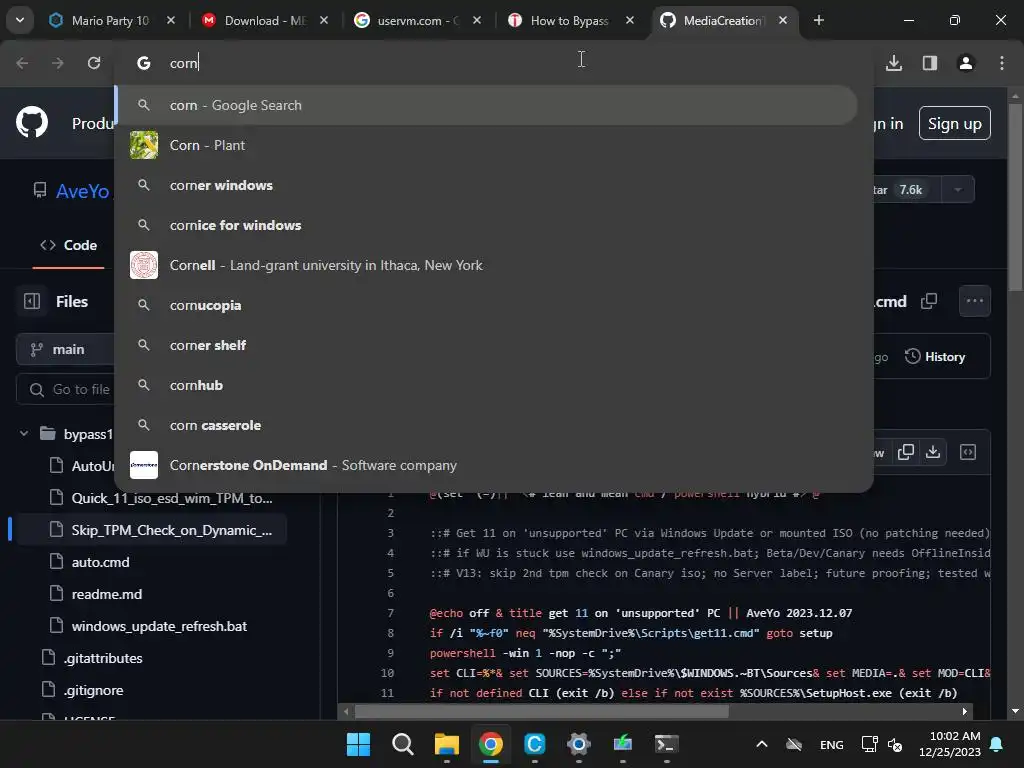Collapse the bypass11 folder chevron
This screenshot has width=1024, height=768.
[x=24, y=434]
